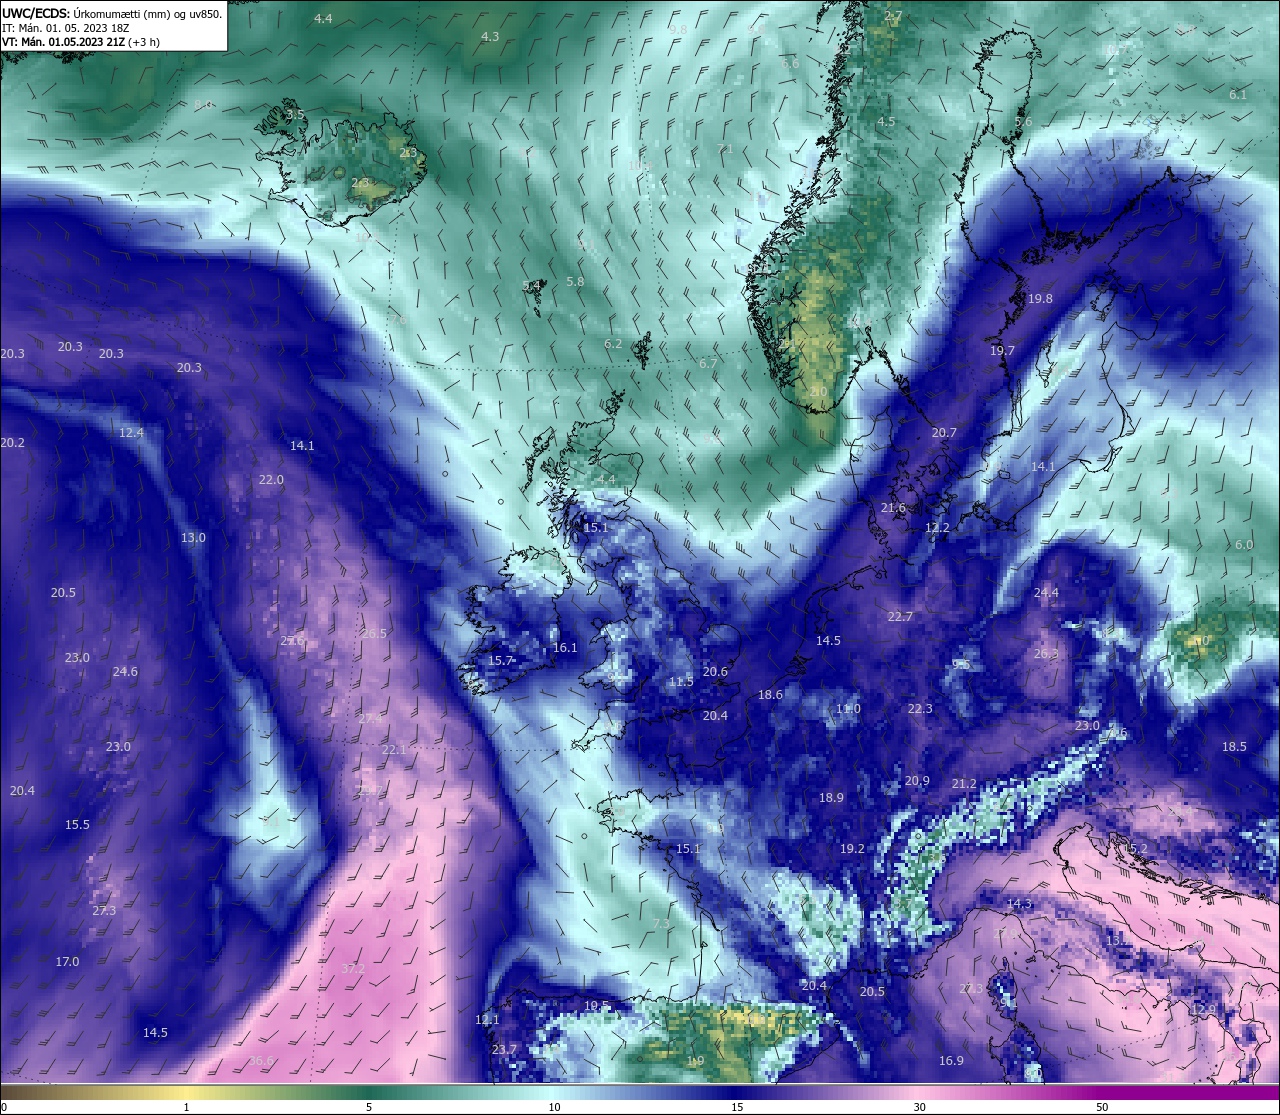
Task: Select the 22.7 value label
Action: coord(900,616)
